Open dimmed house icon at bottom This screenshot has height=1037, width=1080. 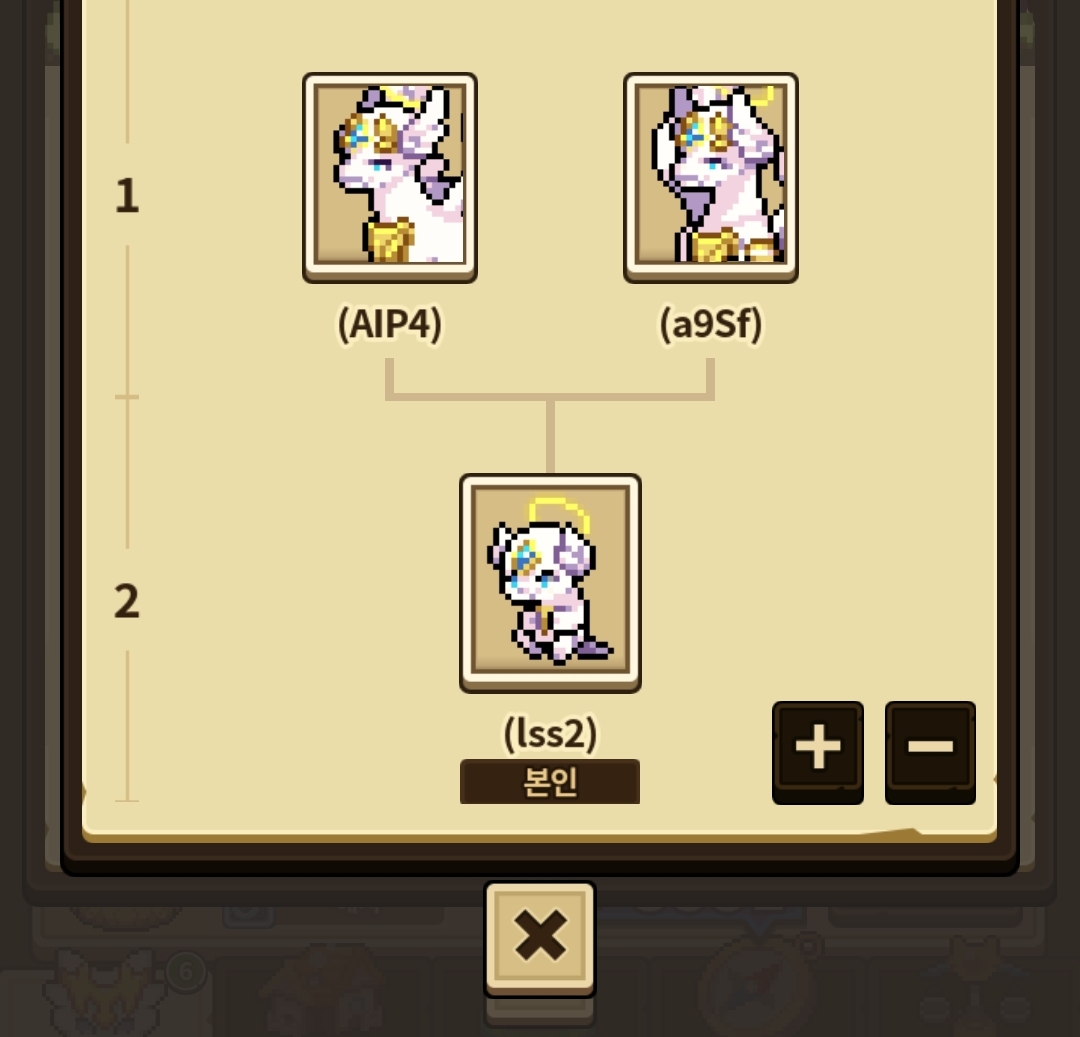(324, 992)
